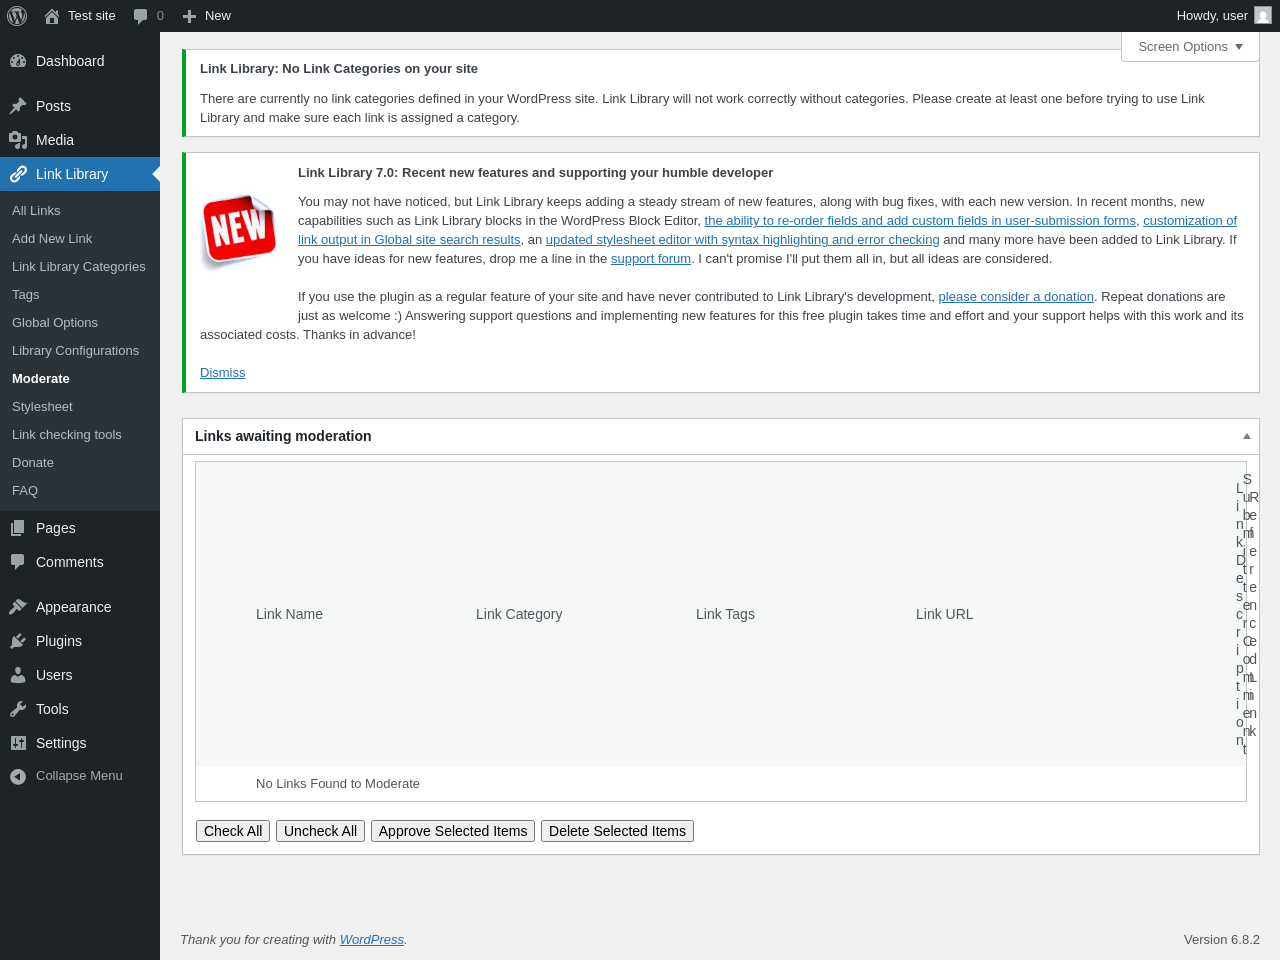This screenshot has height=960, width=1280.
Task: Click the WordPress footer link
Action: (x=371, y=940)
